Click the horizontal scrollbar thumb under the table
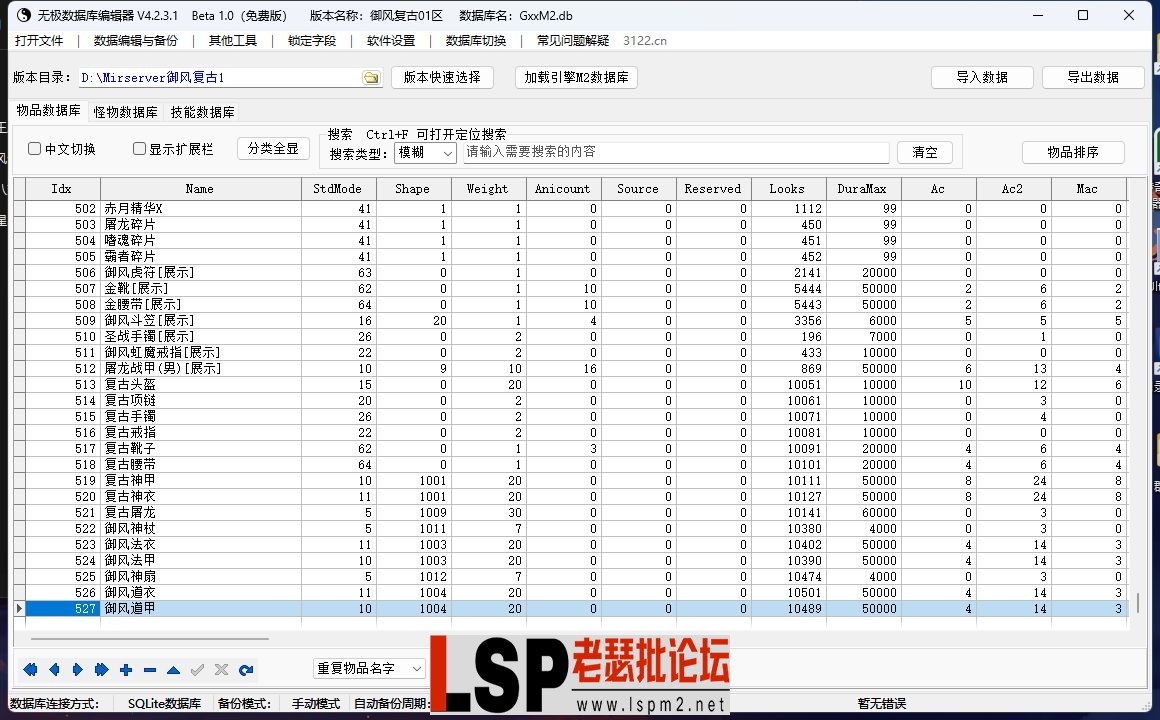 point(149,638)
